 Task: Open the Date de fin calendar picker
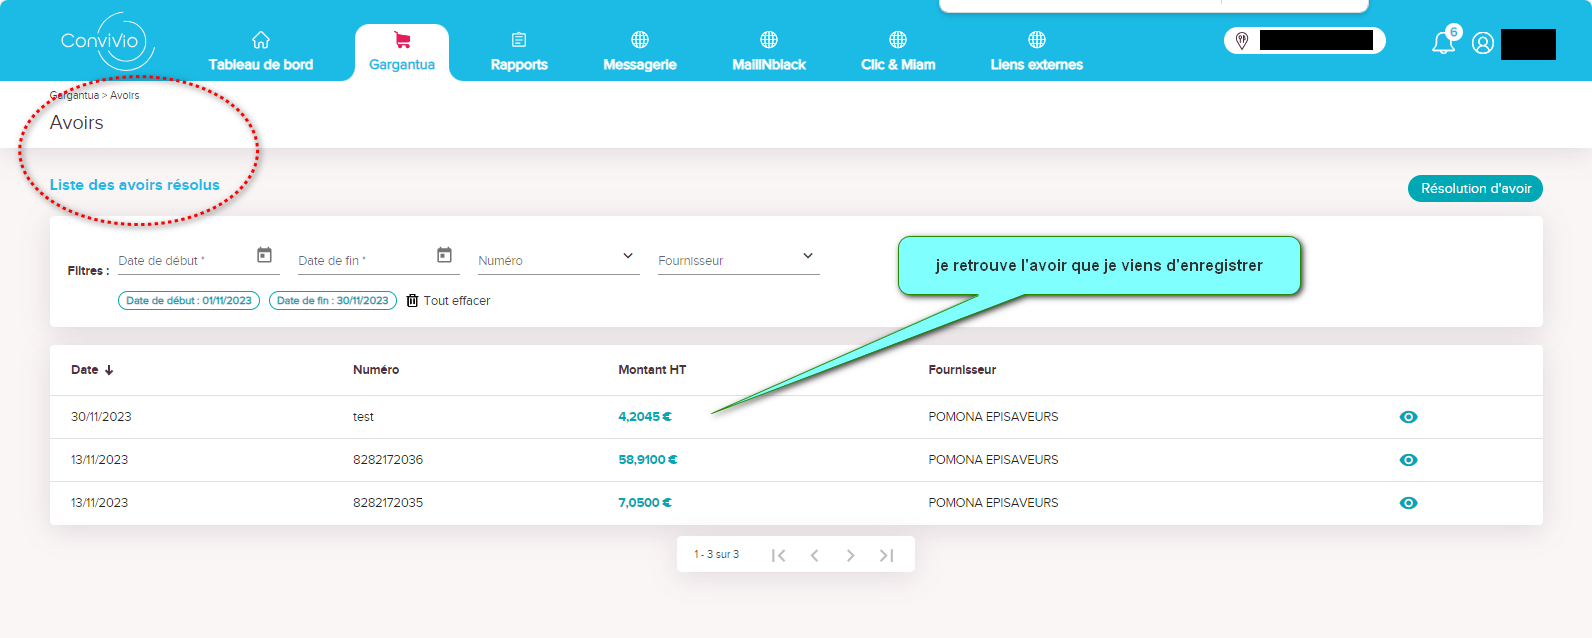point(445,255)
